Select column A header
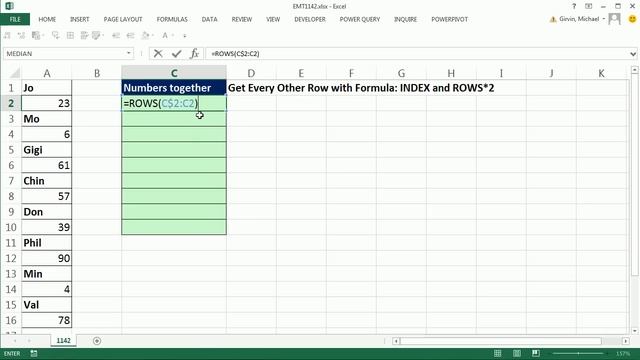640x360 pixels. click(x=47, y=73)
